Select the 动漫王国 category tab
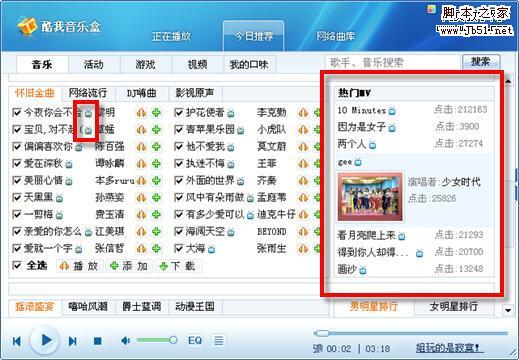This screenshot has height=360, width=519. [195, 307]
